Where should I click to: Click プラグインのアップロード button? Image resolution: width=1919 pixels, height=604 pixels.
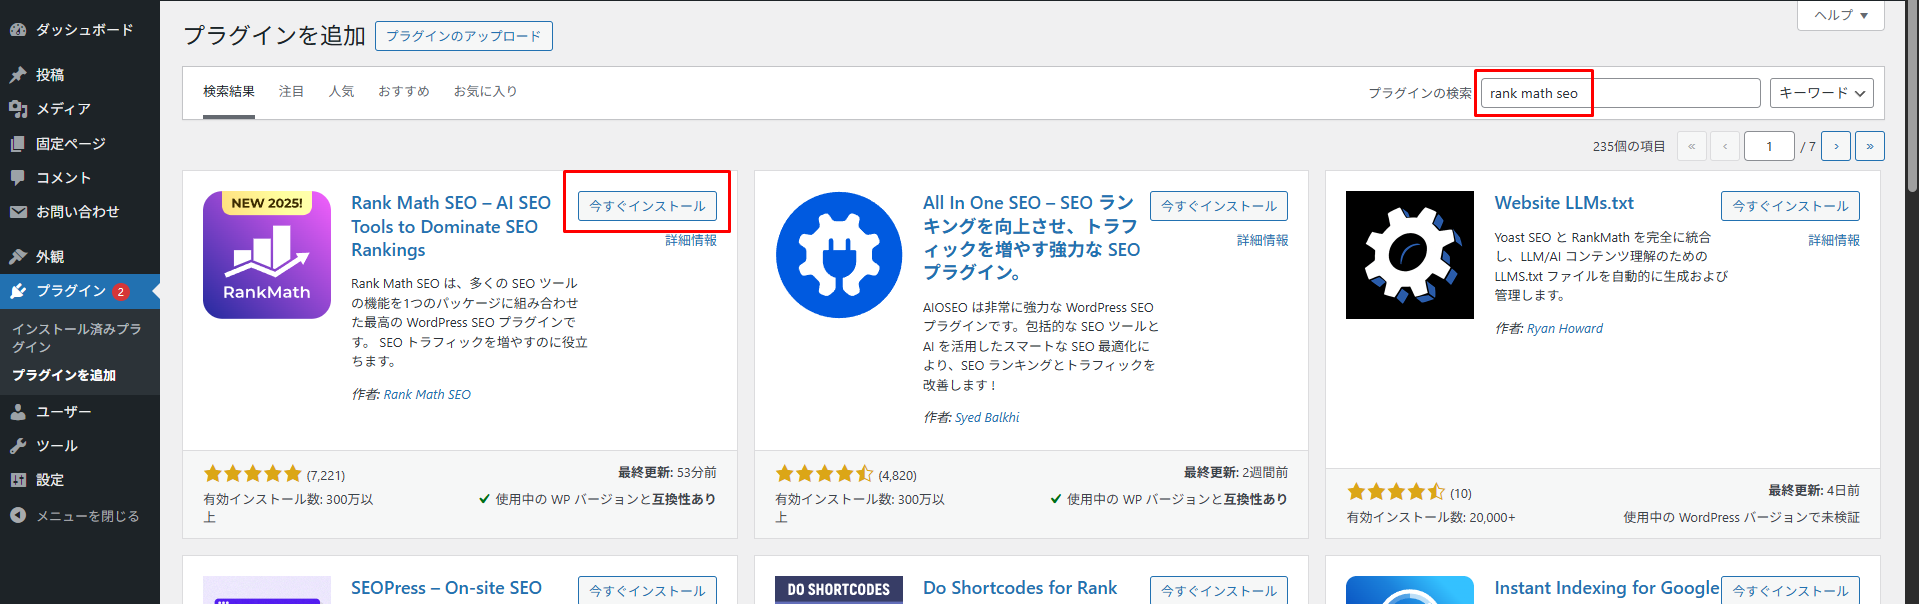464,36
